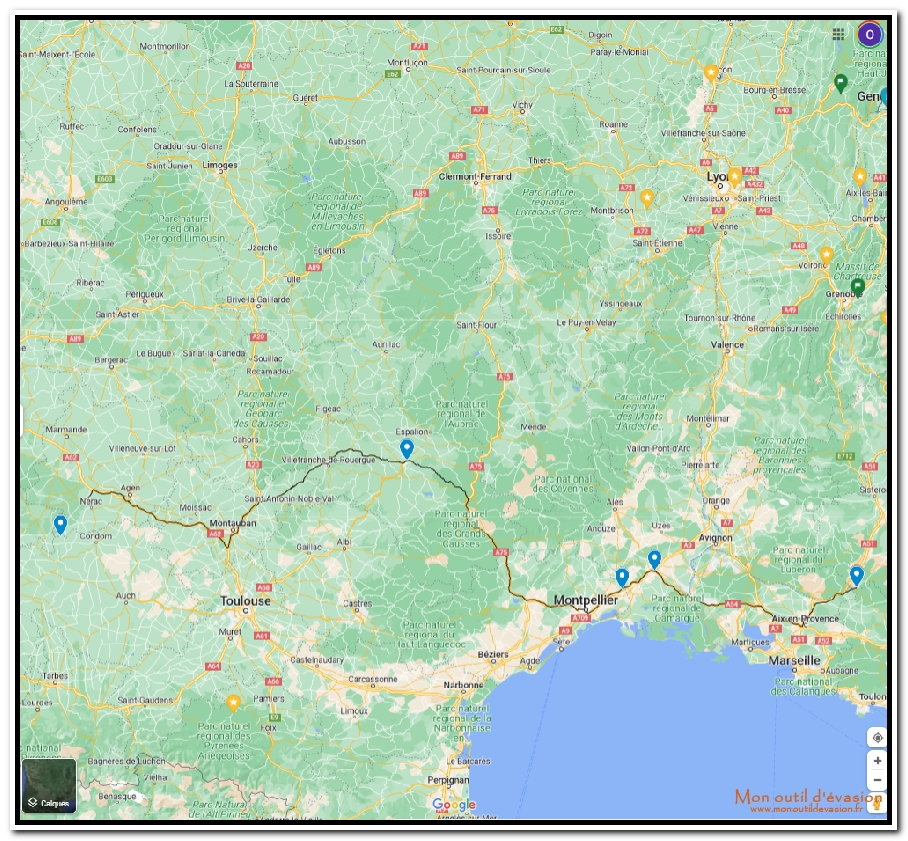Click the Castelnaudary town label
908x841 pixels.
pyautogui.click(x=317, y=660)
